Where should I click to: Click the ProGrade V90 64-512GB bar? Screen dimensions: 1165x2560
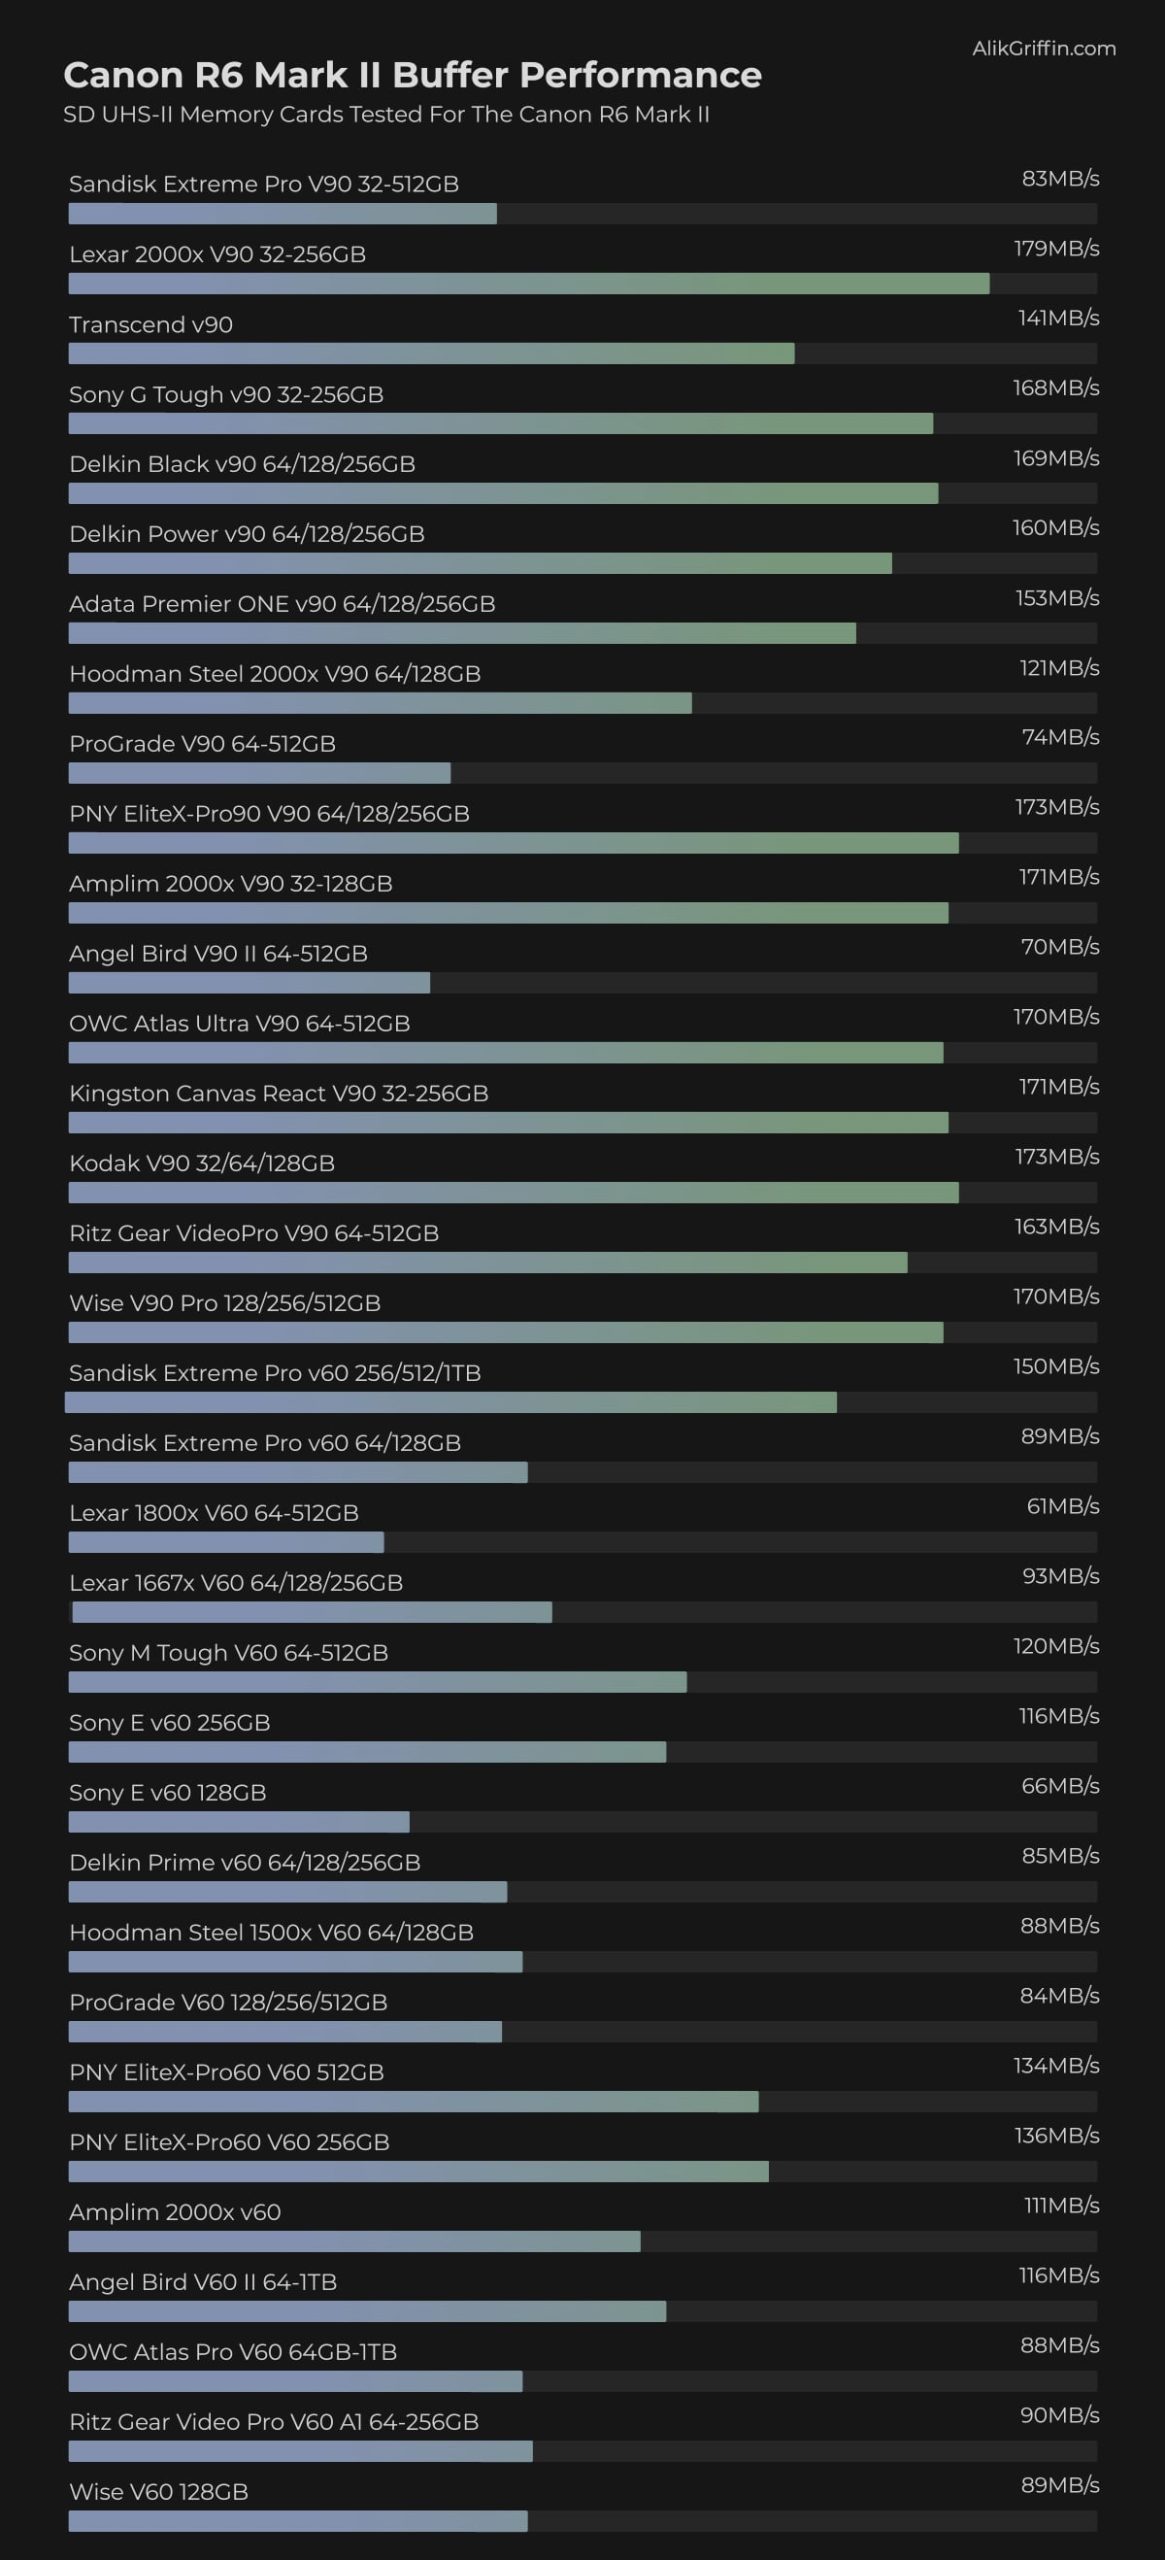click(259, 773)
